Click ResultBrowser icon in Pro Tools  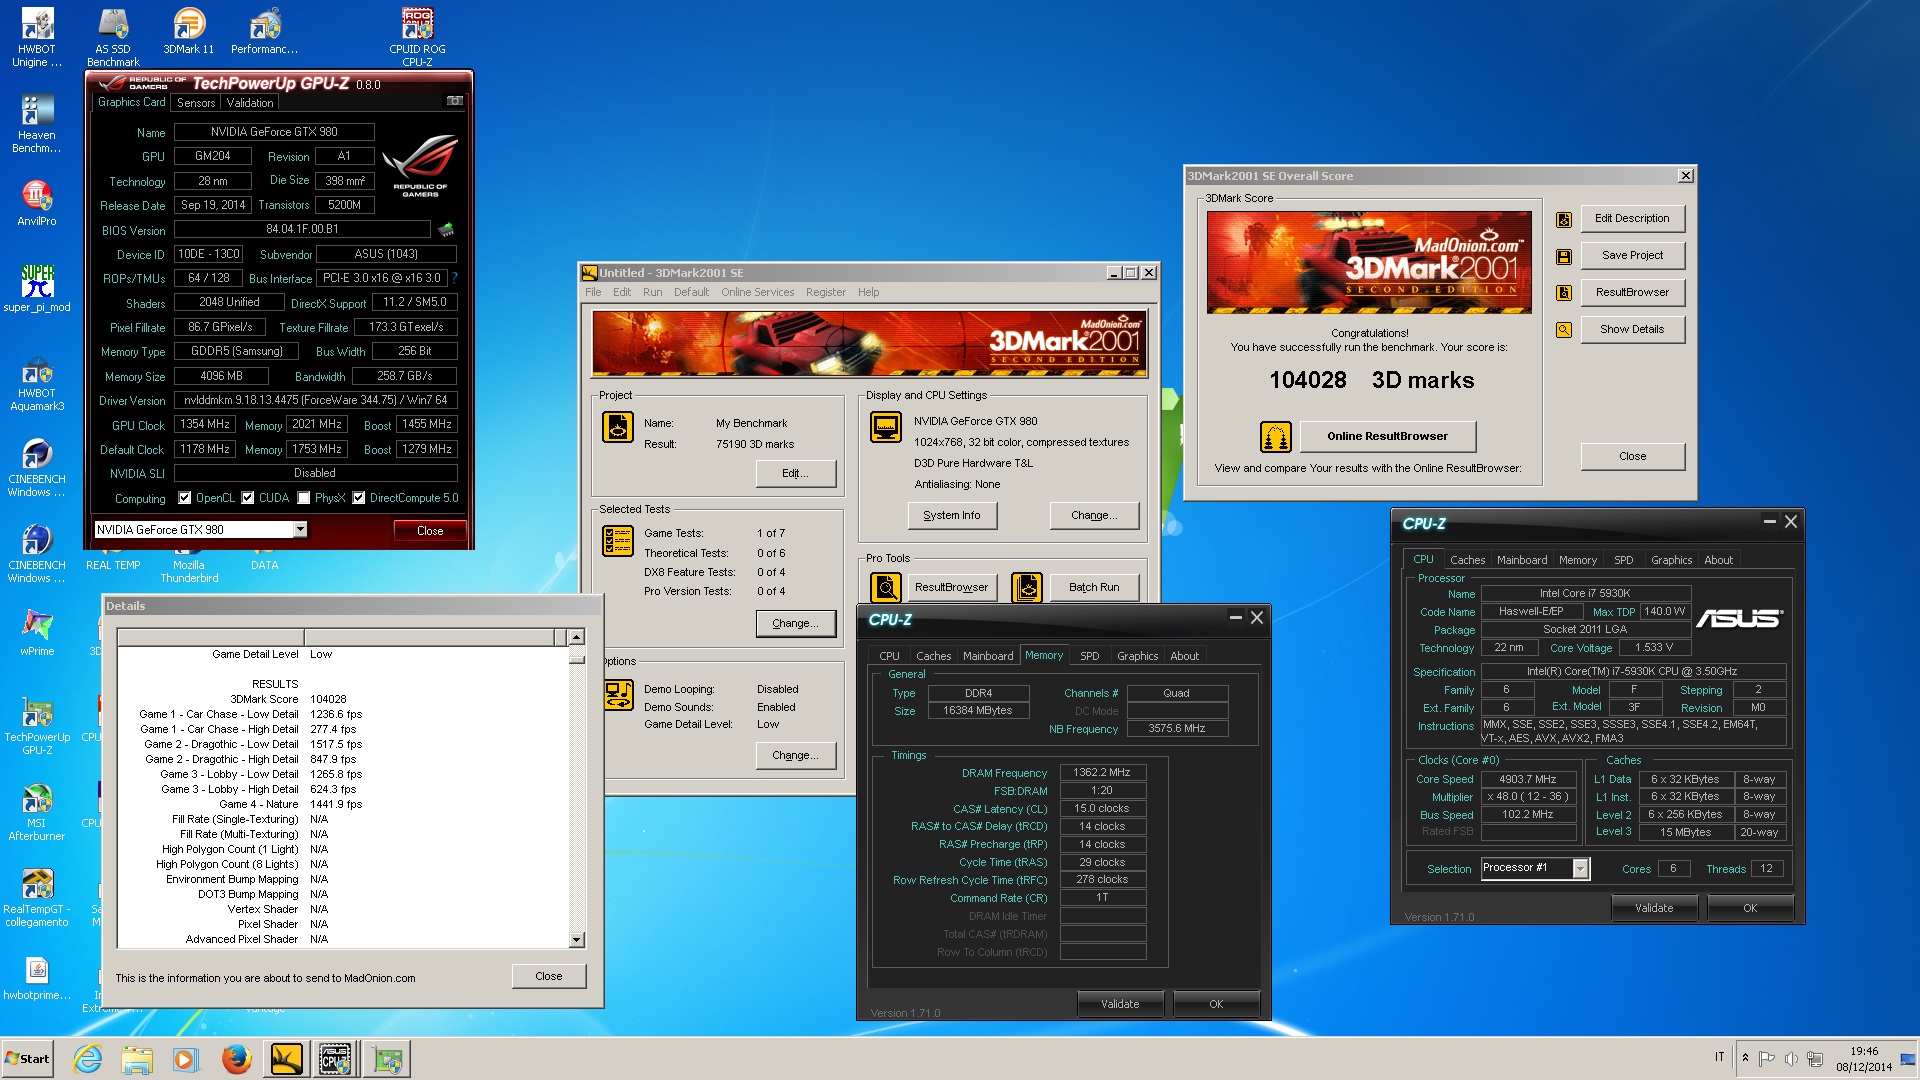(885, 588)
